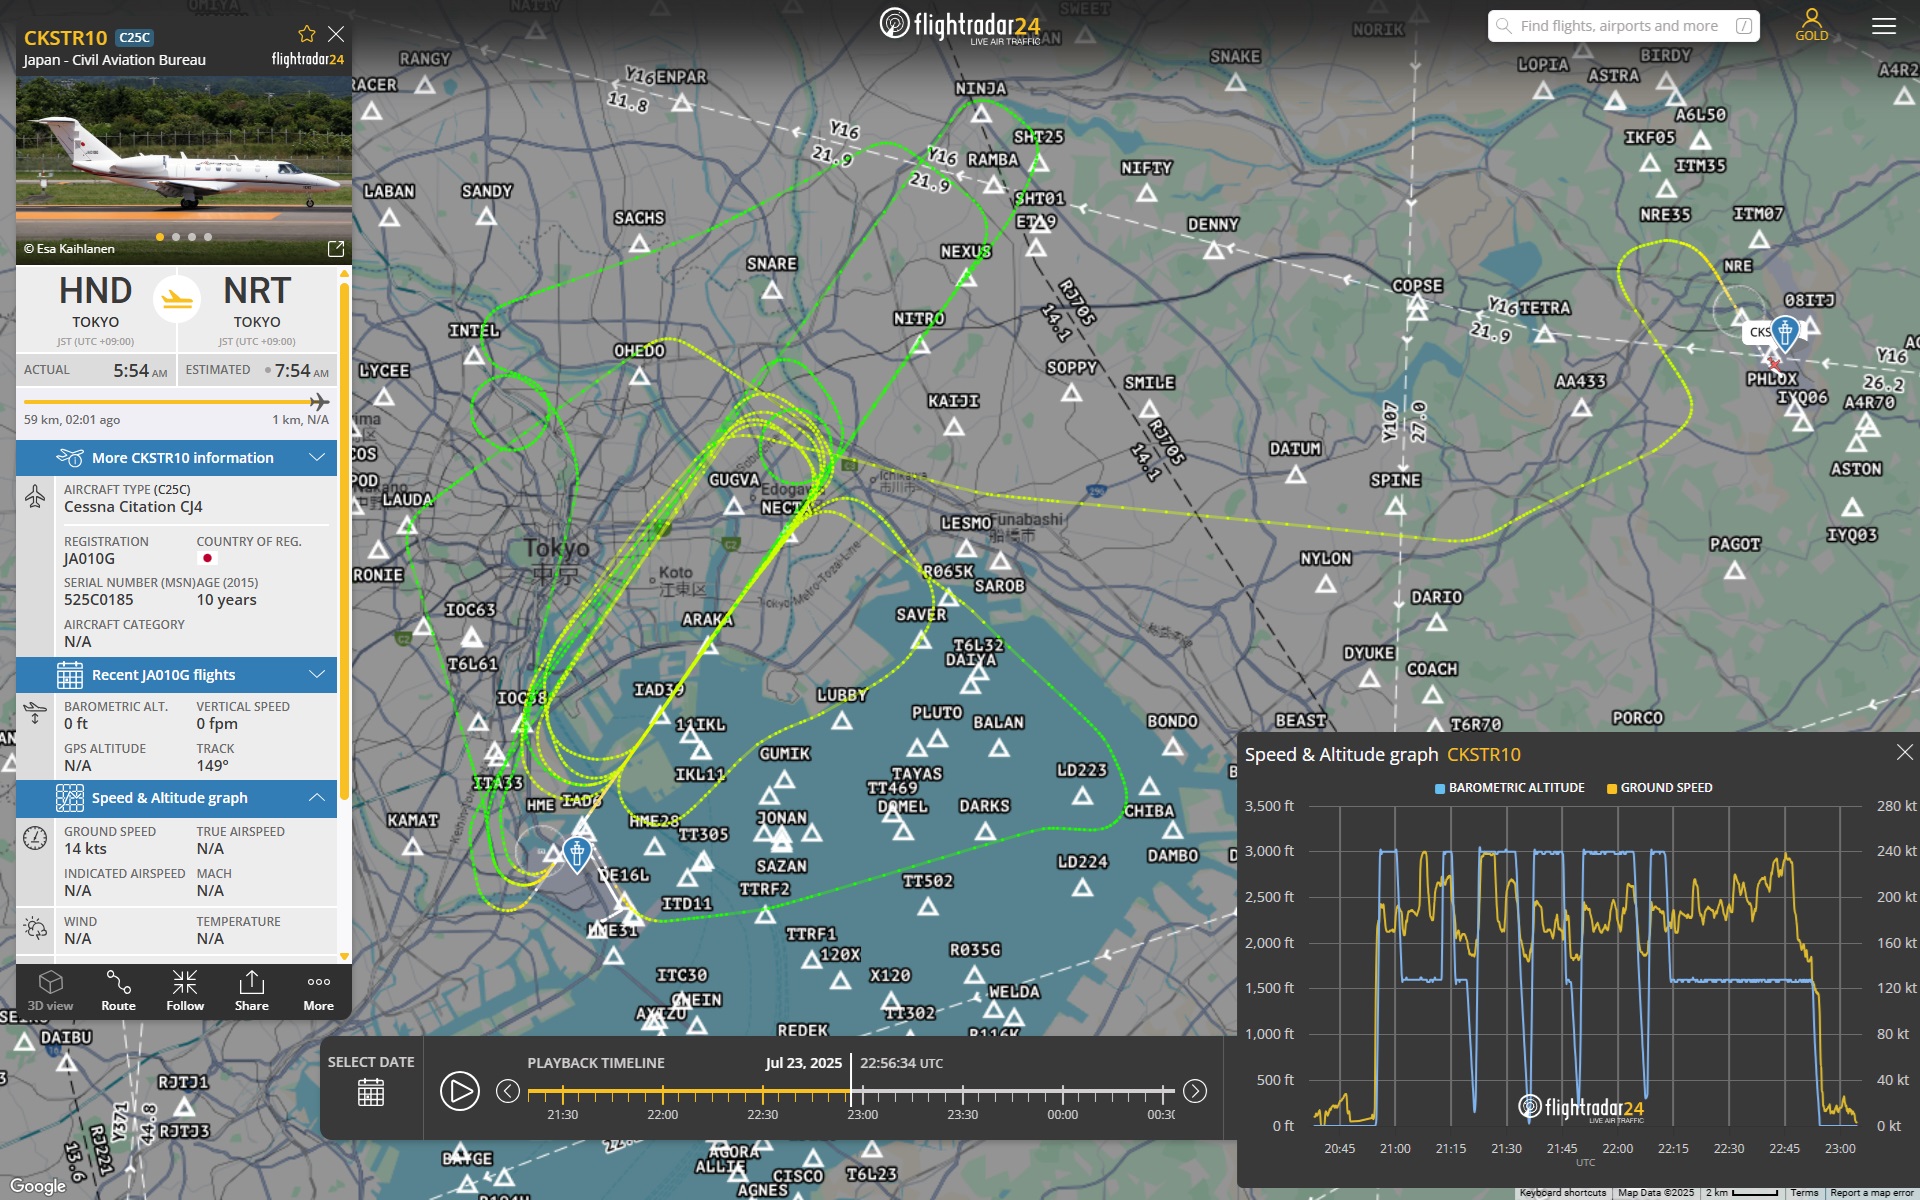This screenshot has width=1920, height=1200.
Task: Click the playback timeline at 22:00
Action: pos(662,1092)
